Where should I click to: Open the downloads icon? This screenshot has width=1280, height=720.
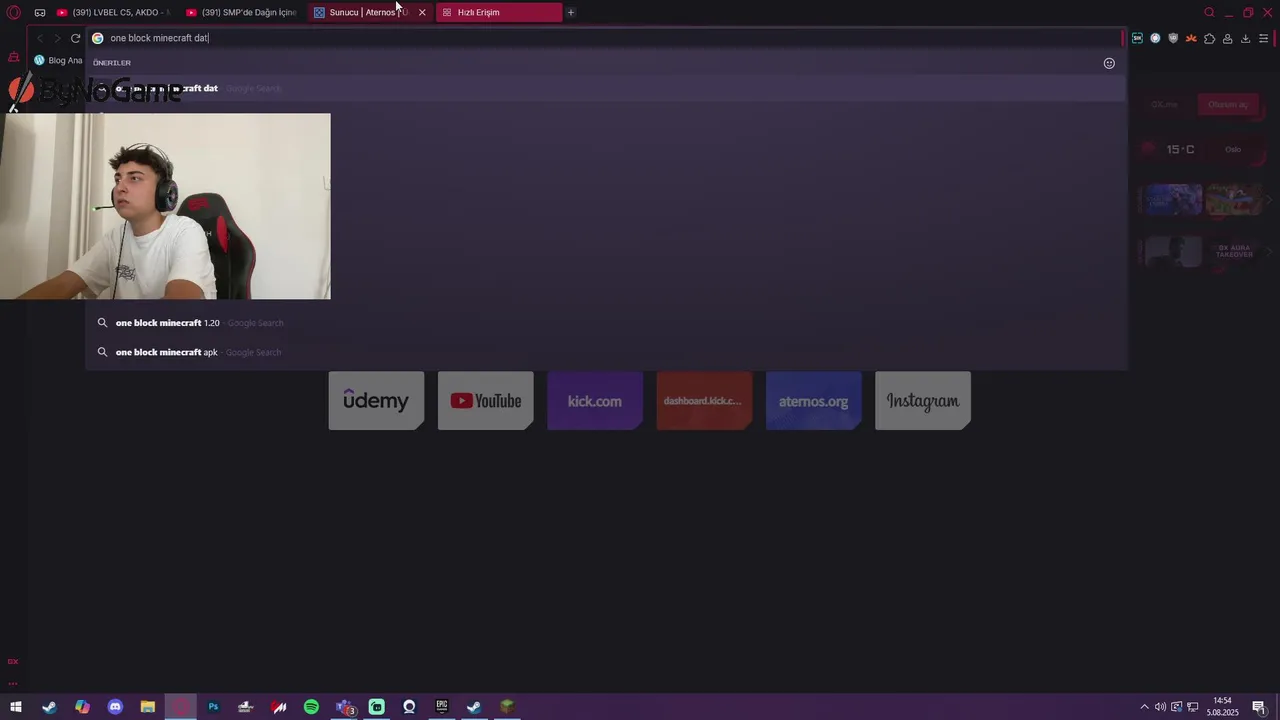click(x=1245, y=38)
